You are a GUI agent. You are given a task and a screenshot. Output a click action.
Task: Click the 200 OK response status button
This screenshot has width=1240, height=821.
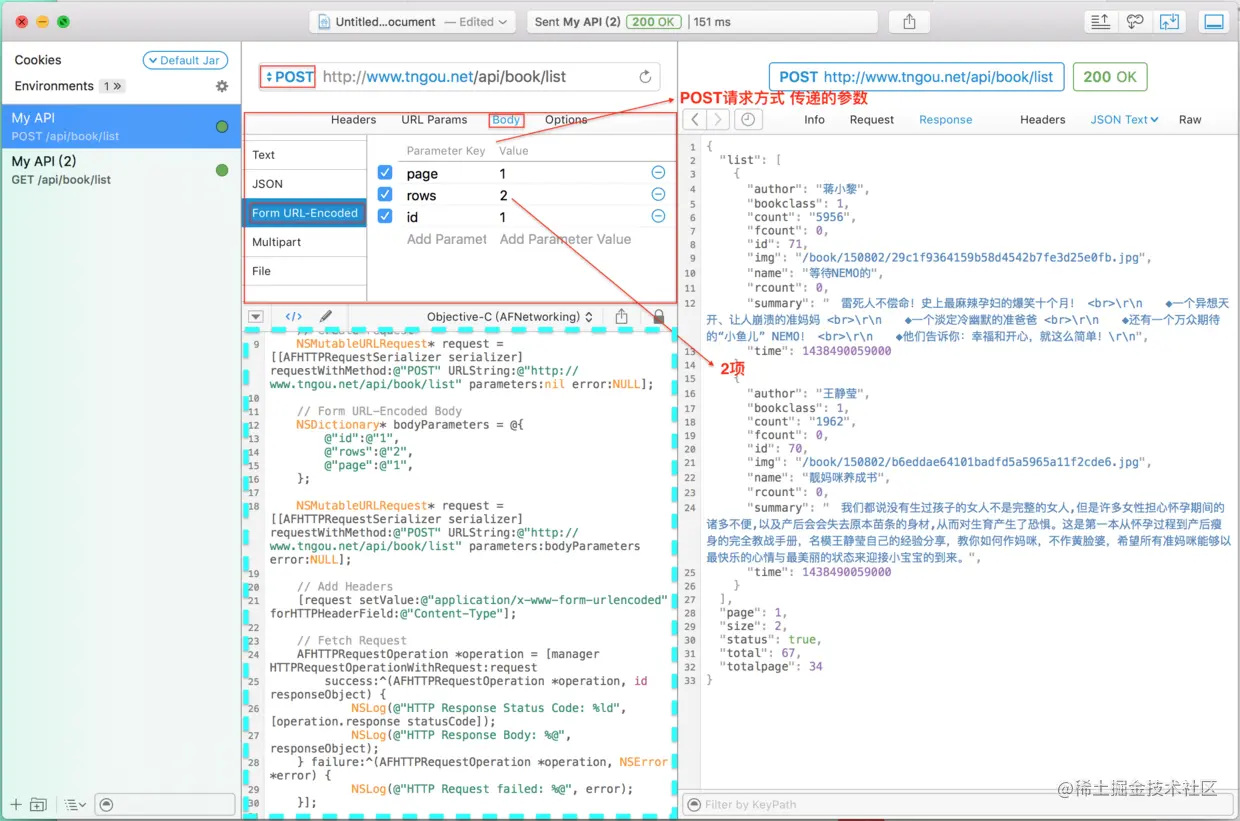click(1110, 77)
